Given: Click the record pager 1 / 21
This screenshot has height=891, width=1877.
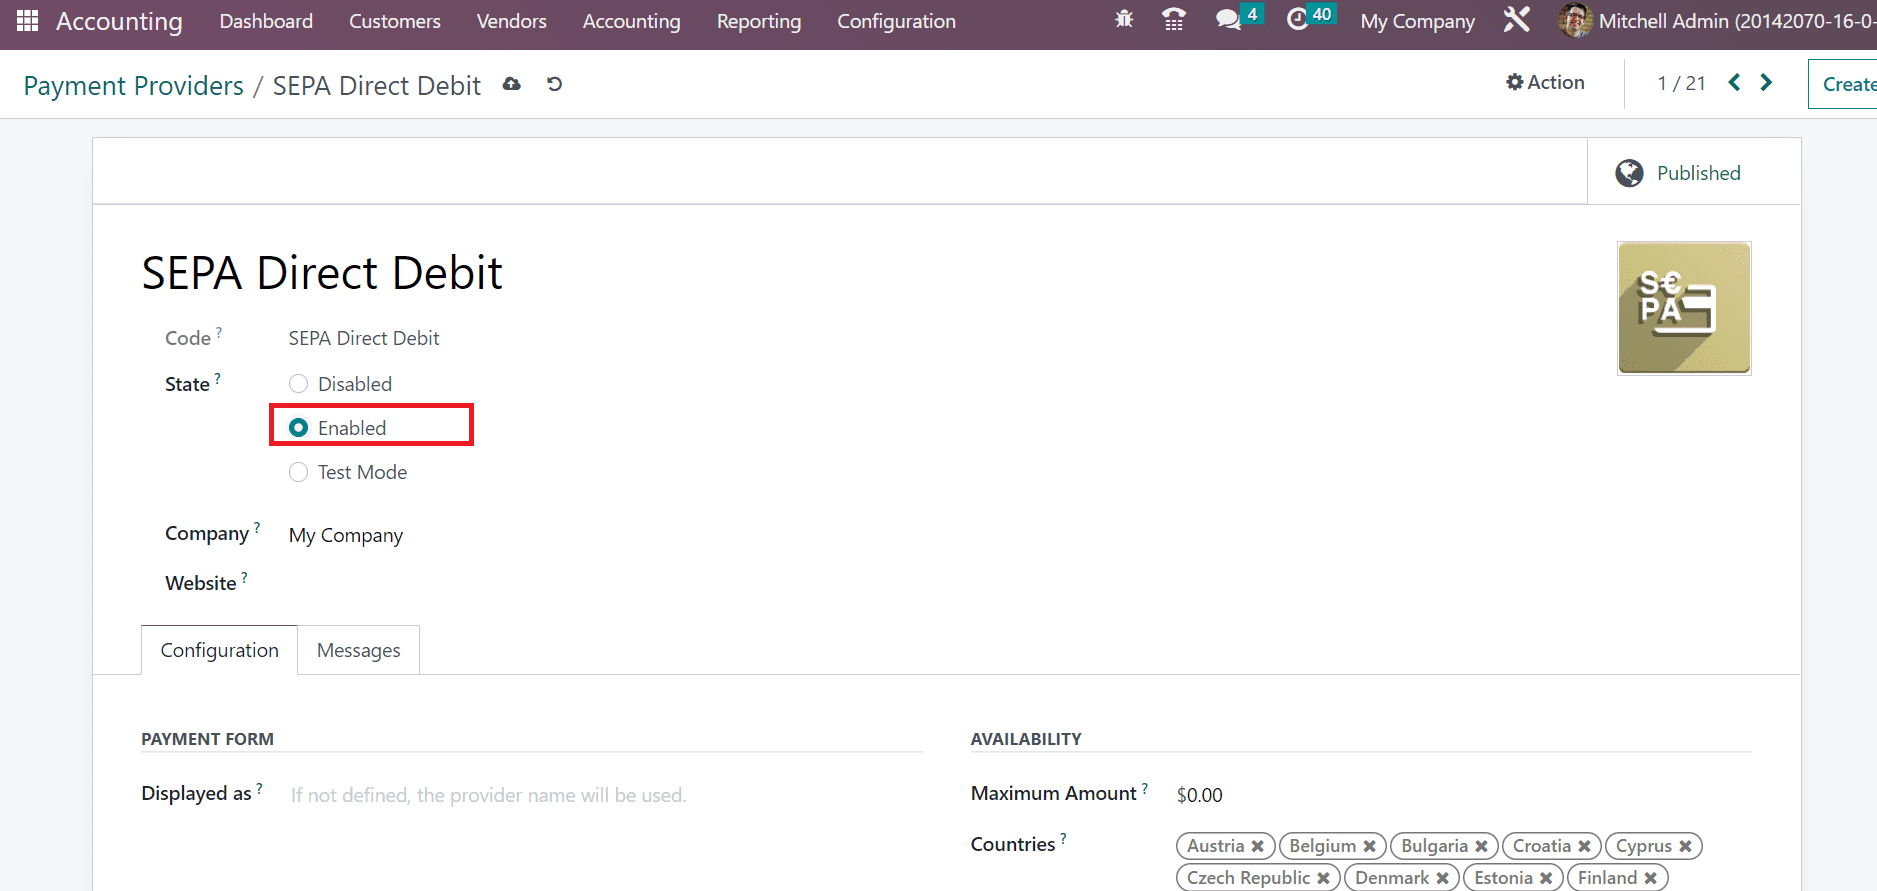Looking at the screenshot, I should (1681, 83).
